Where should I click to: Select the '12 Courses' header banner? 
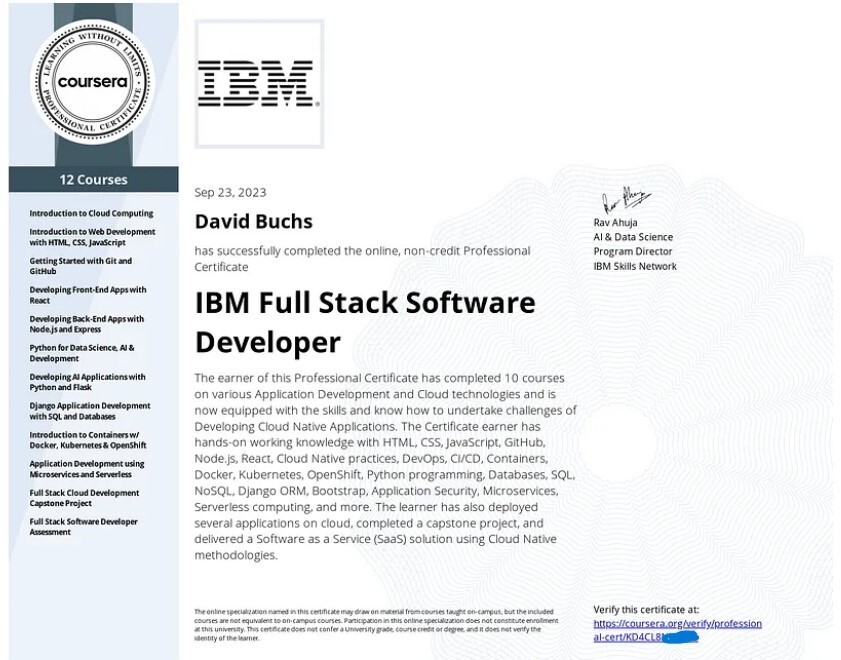[x=95, y=179]
